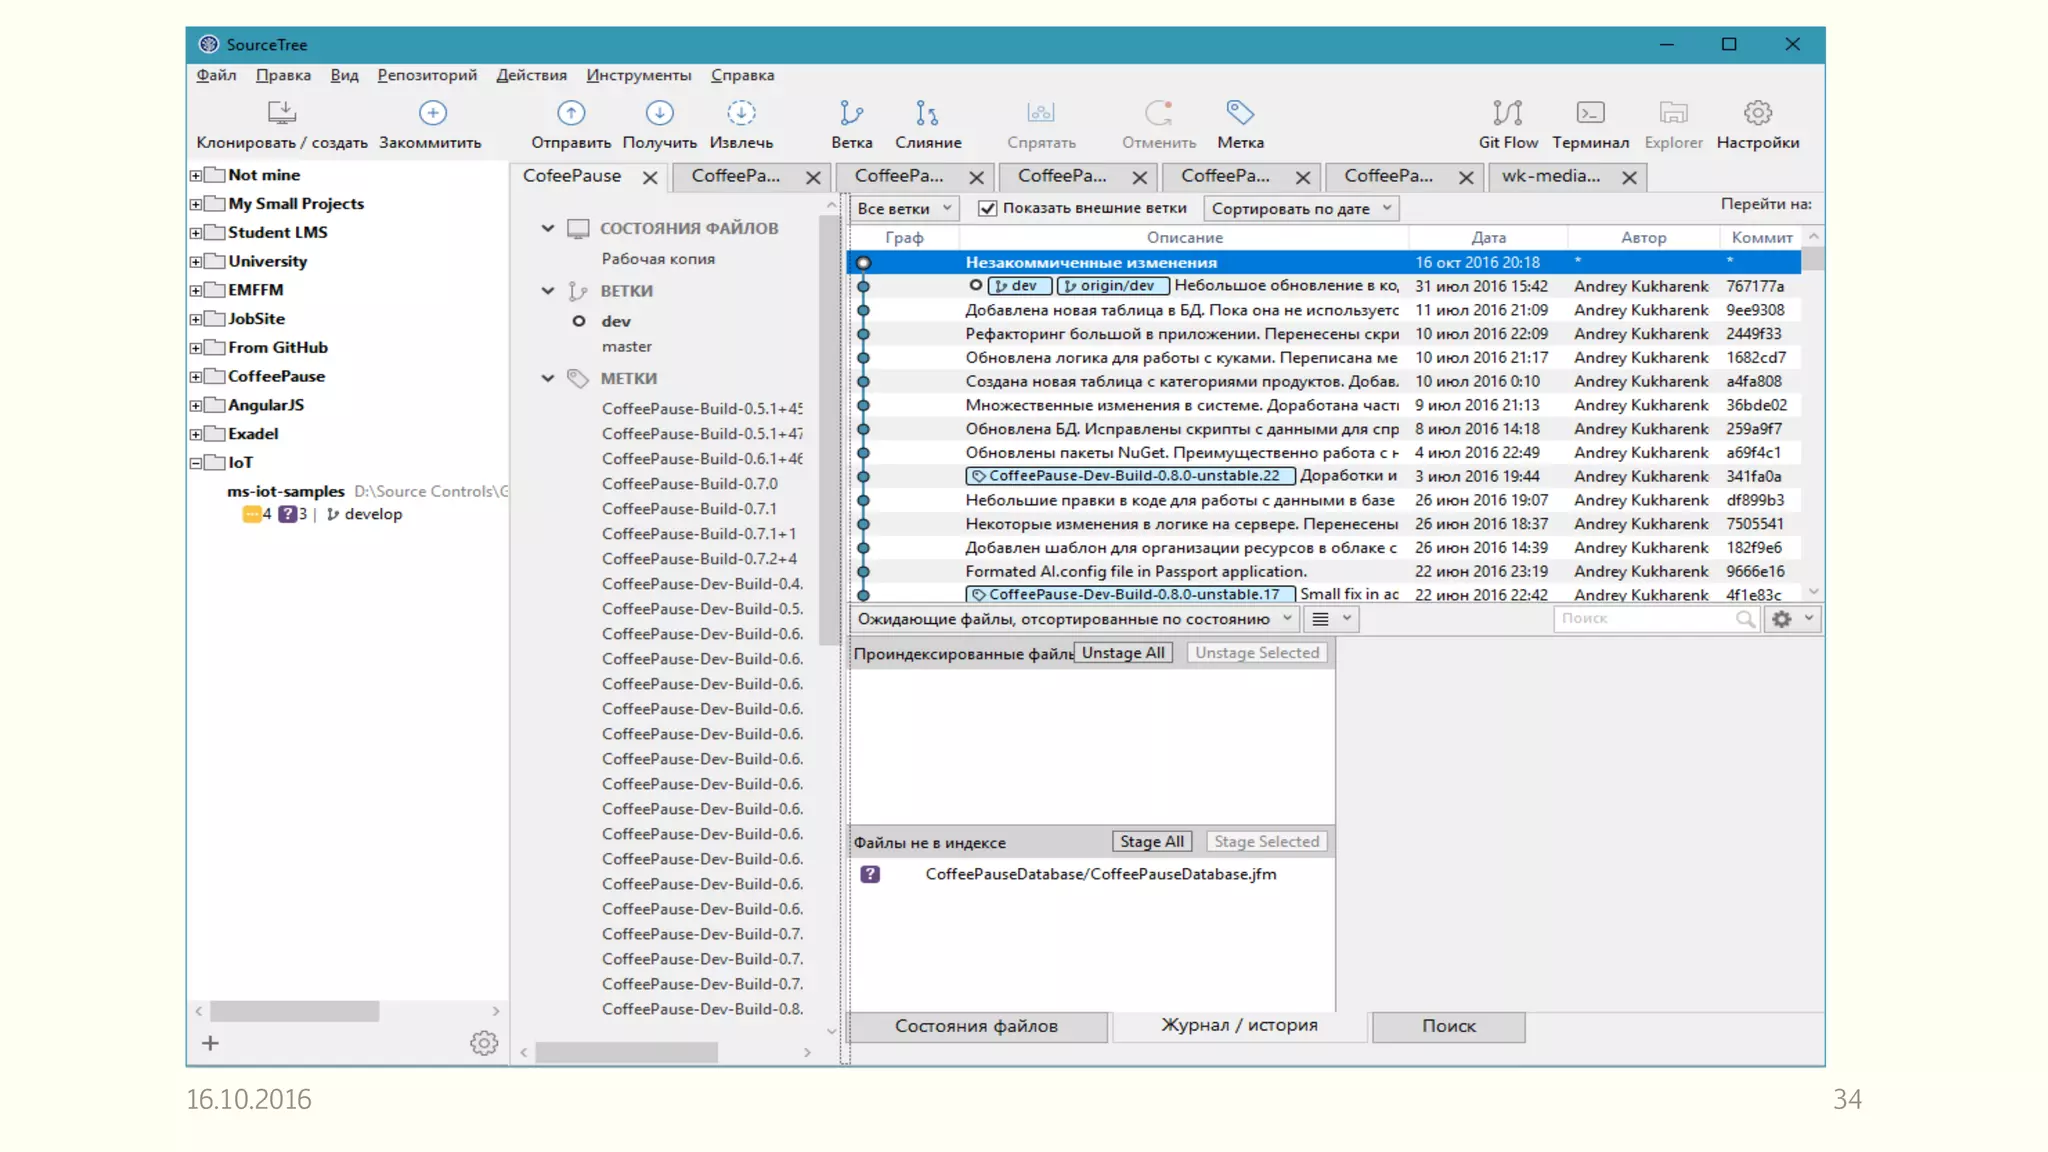Open the Git Flow tool
This screenshot has width=2048, height=1152.
(x=1507, y=113)
